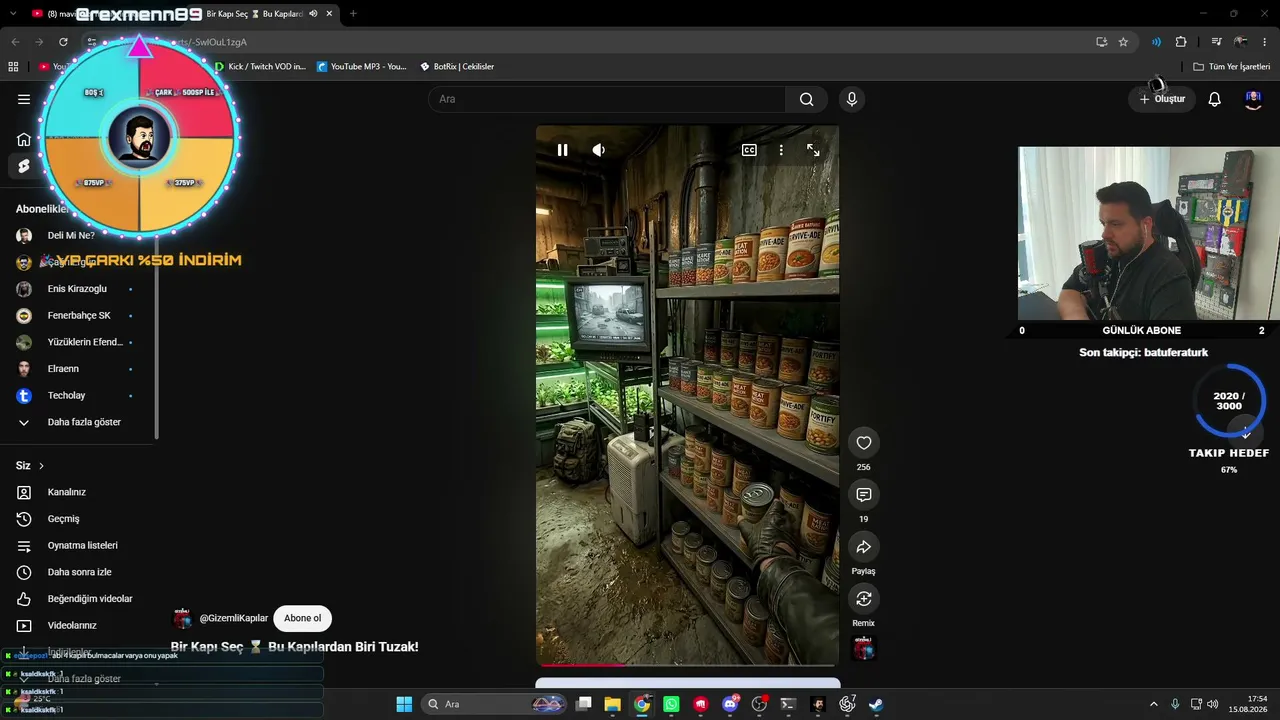Reload the page in Chrome
The image size is (1280, 720).
[63, 42]
